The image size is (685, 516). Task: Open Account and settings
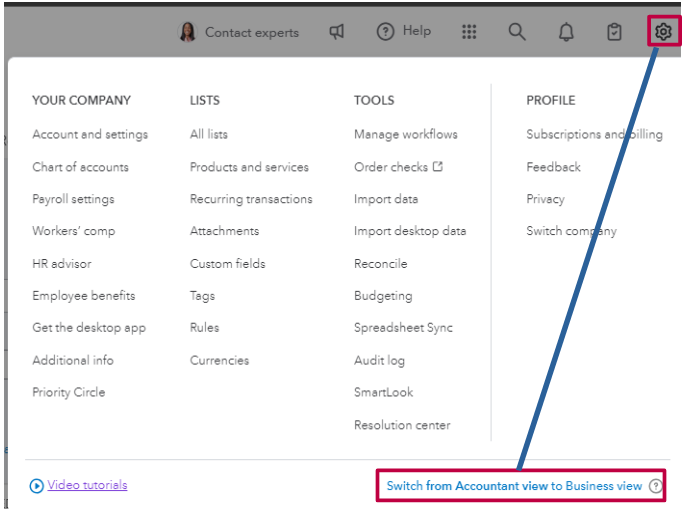[x=90, y=135]
